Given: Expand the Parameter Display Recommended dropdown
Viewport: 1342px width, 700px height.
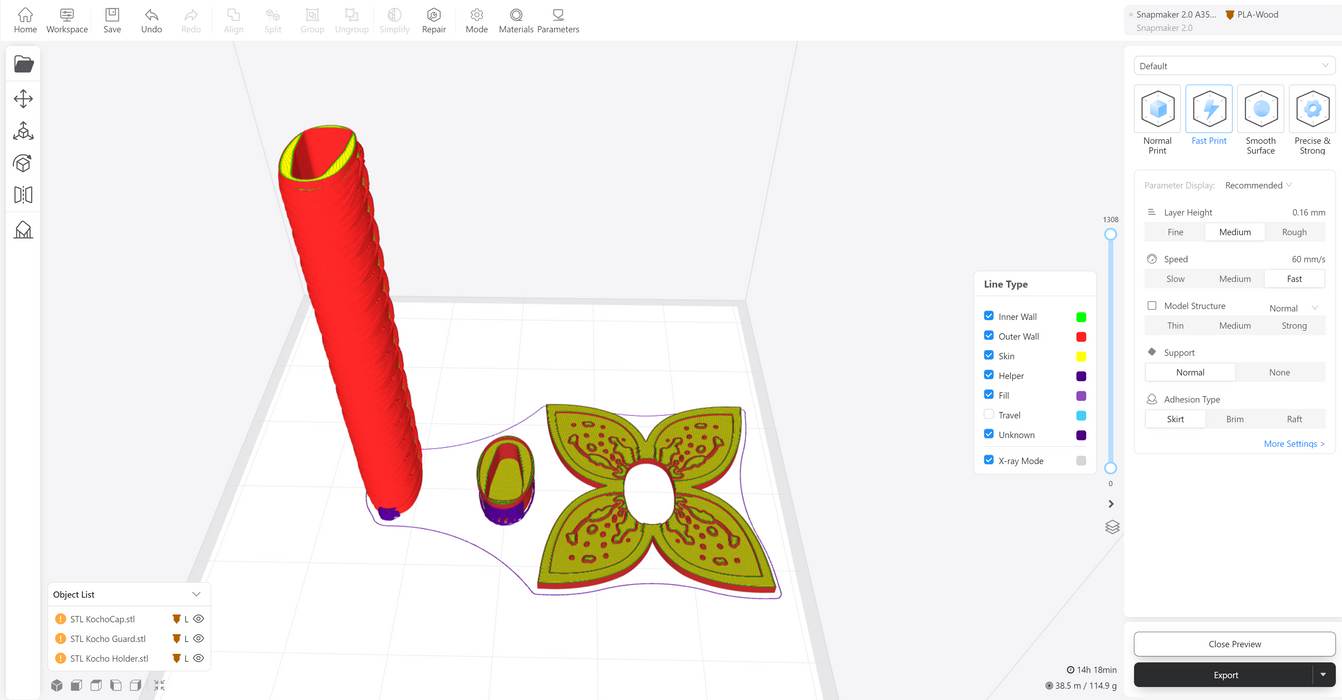Looking at the screenshot, I should coord(1260,185).
